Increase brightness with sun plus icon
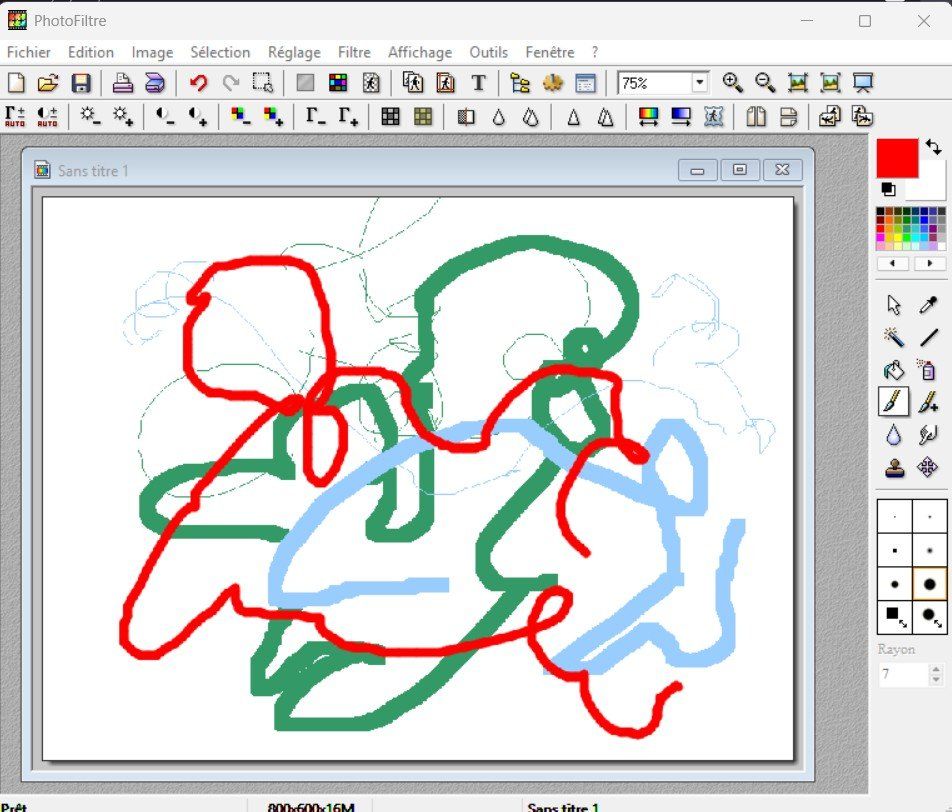952x812 pixels. (123, 116)
